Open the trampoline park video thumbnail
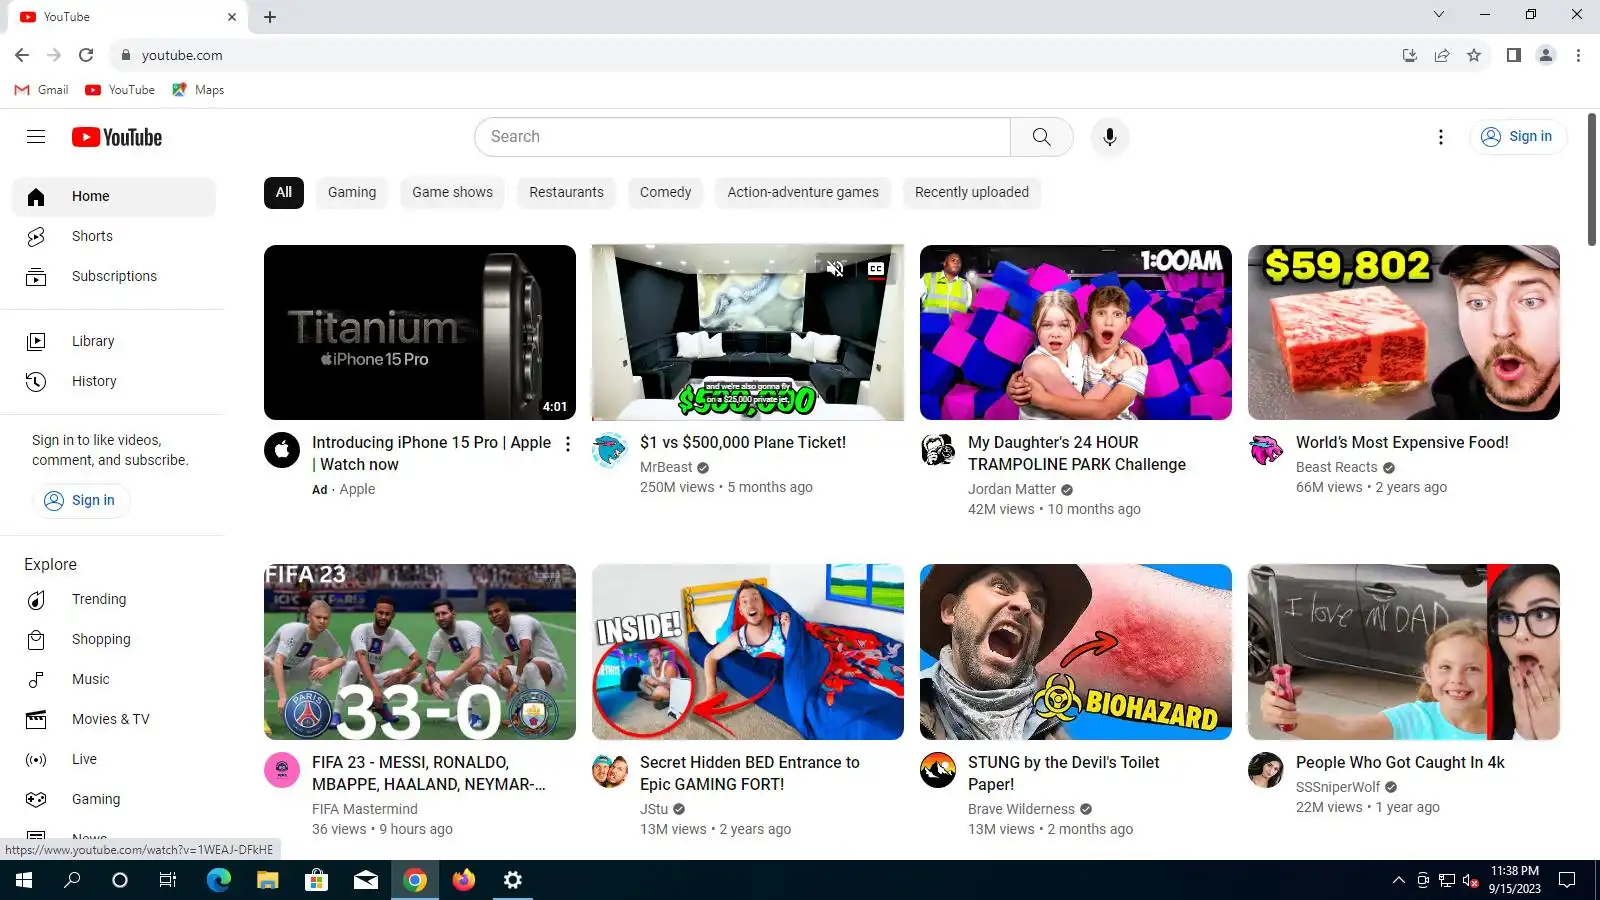The image size is (1600, 900). (x=1076, y=332)
